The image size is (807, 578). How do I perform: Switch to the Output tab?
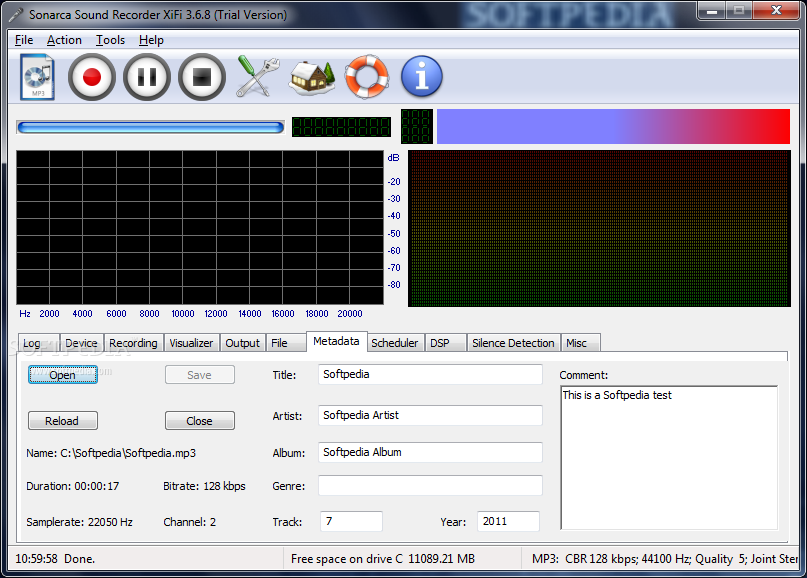tap(242, 343)
